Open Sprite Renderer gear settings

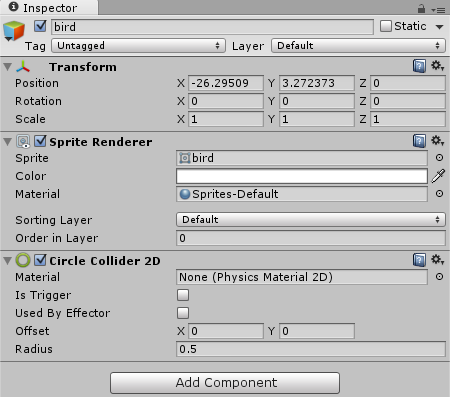(438, 141)
